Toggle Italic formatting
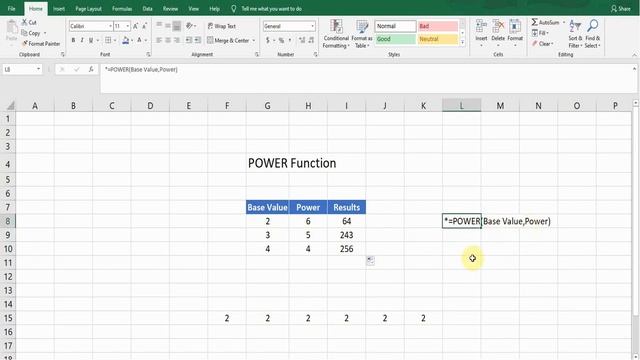640x360 pixels. [x=82, y=40]
